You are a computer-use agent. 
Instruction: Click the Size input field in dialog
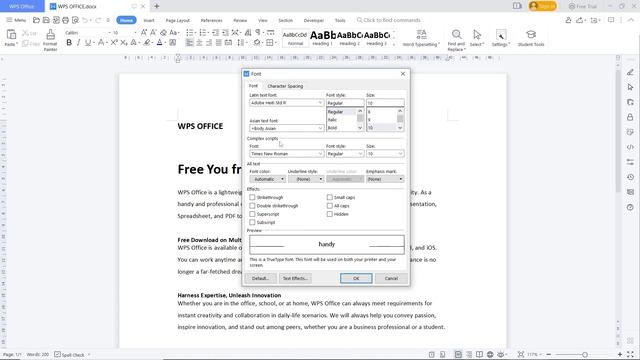point(385,103)
